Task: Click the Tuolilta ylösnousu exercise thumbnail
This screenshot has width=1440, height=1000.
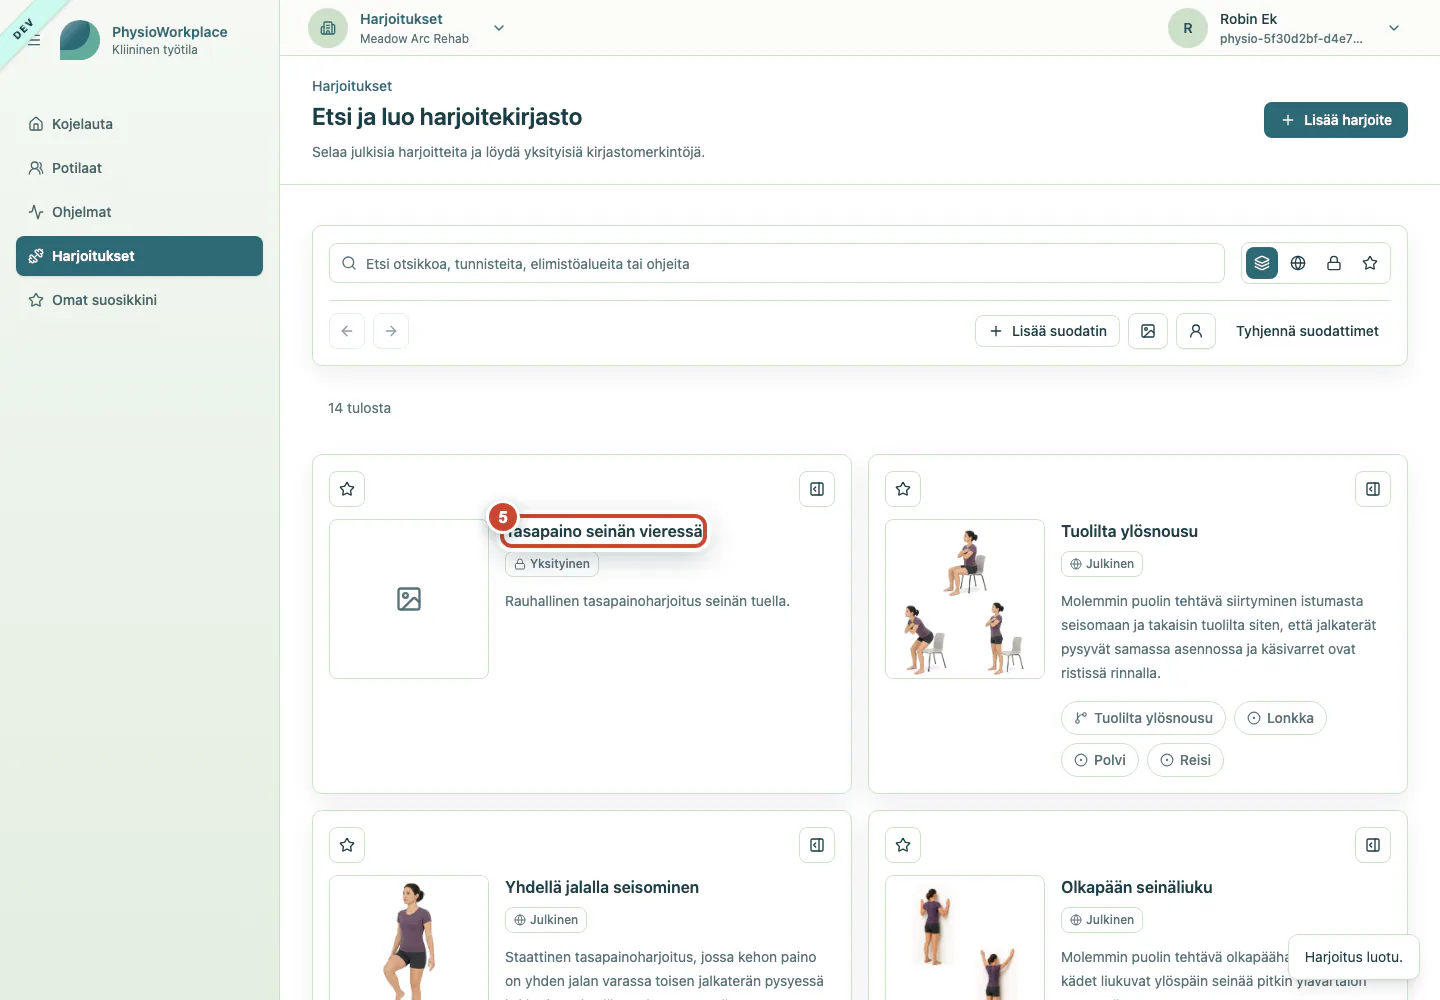Action: tap(965, 599)
